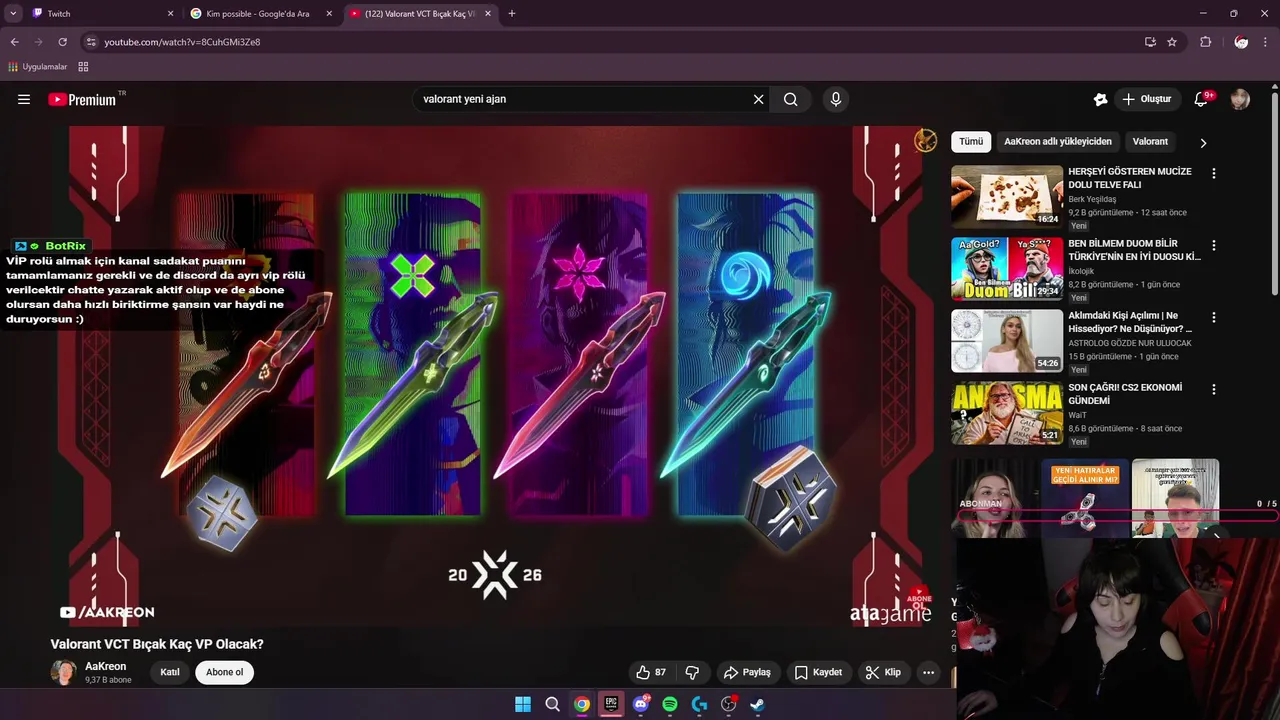Open Aklımdaki Kişi Açılımı thumbnail
This screenshot has height=720, width=1280.
click(x=1007, y=340)
